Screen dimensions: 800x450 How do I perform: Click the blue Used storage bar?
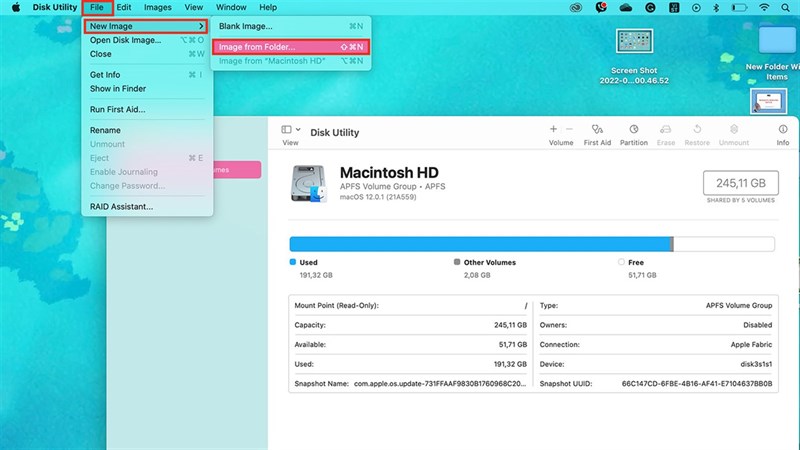(481, 244)
